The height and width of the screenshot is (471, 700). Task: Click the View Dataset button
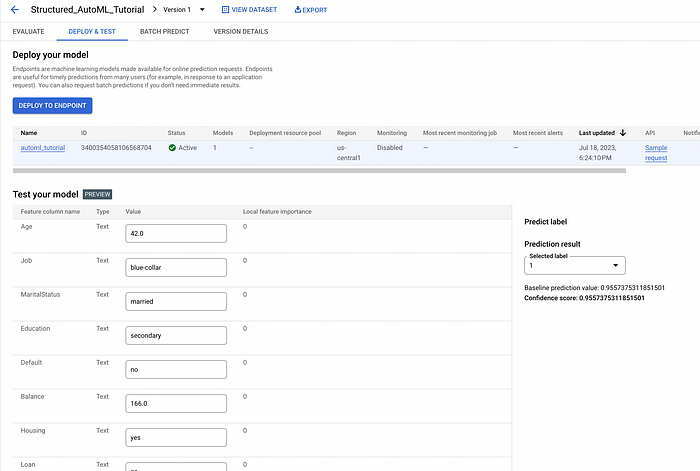[x=250, y=9]
